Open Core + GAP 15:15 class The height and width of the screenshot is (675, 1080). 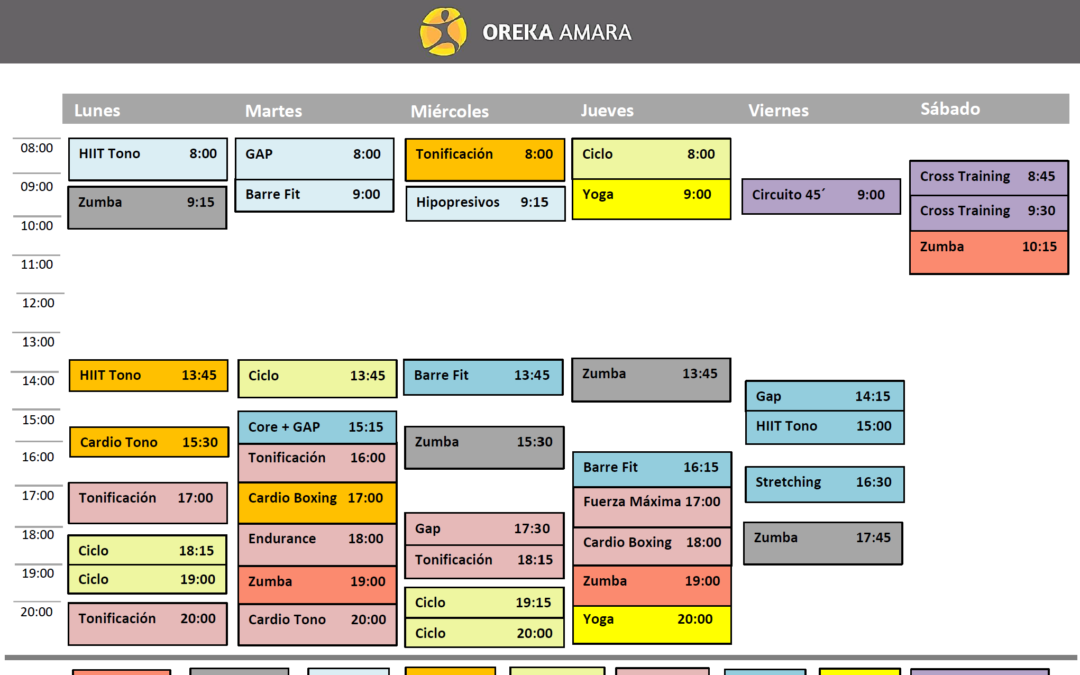point(318,428)
